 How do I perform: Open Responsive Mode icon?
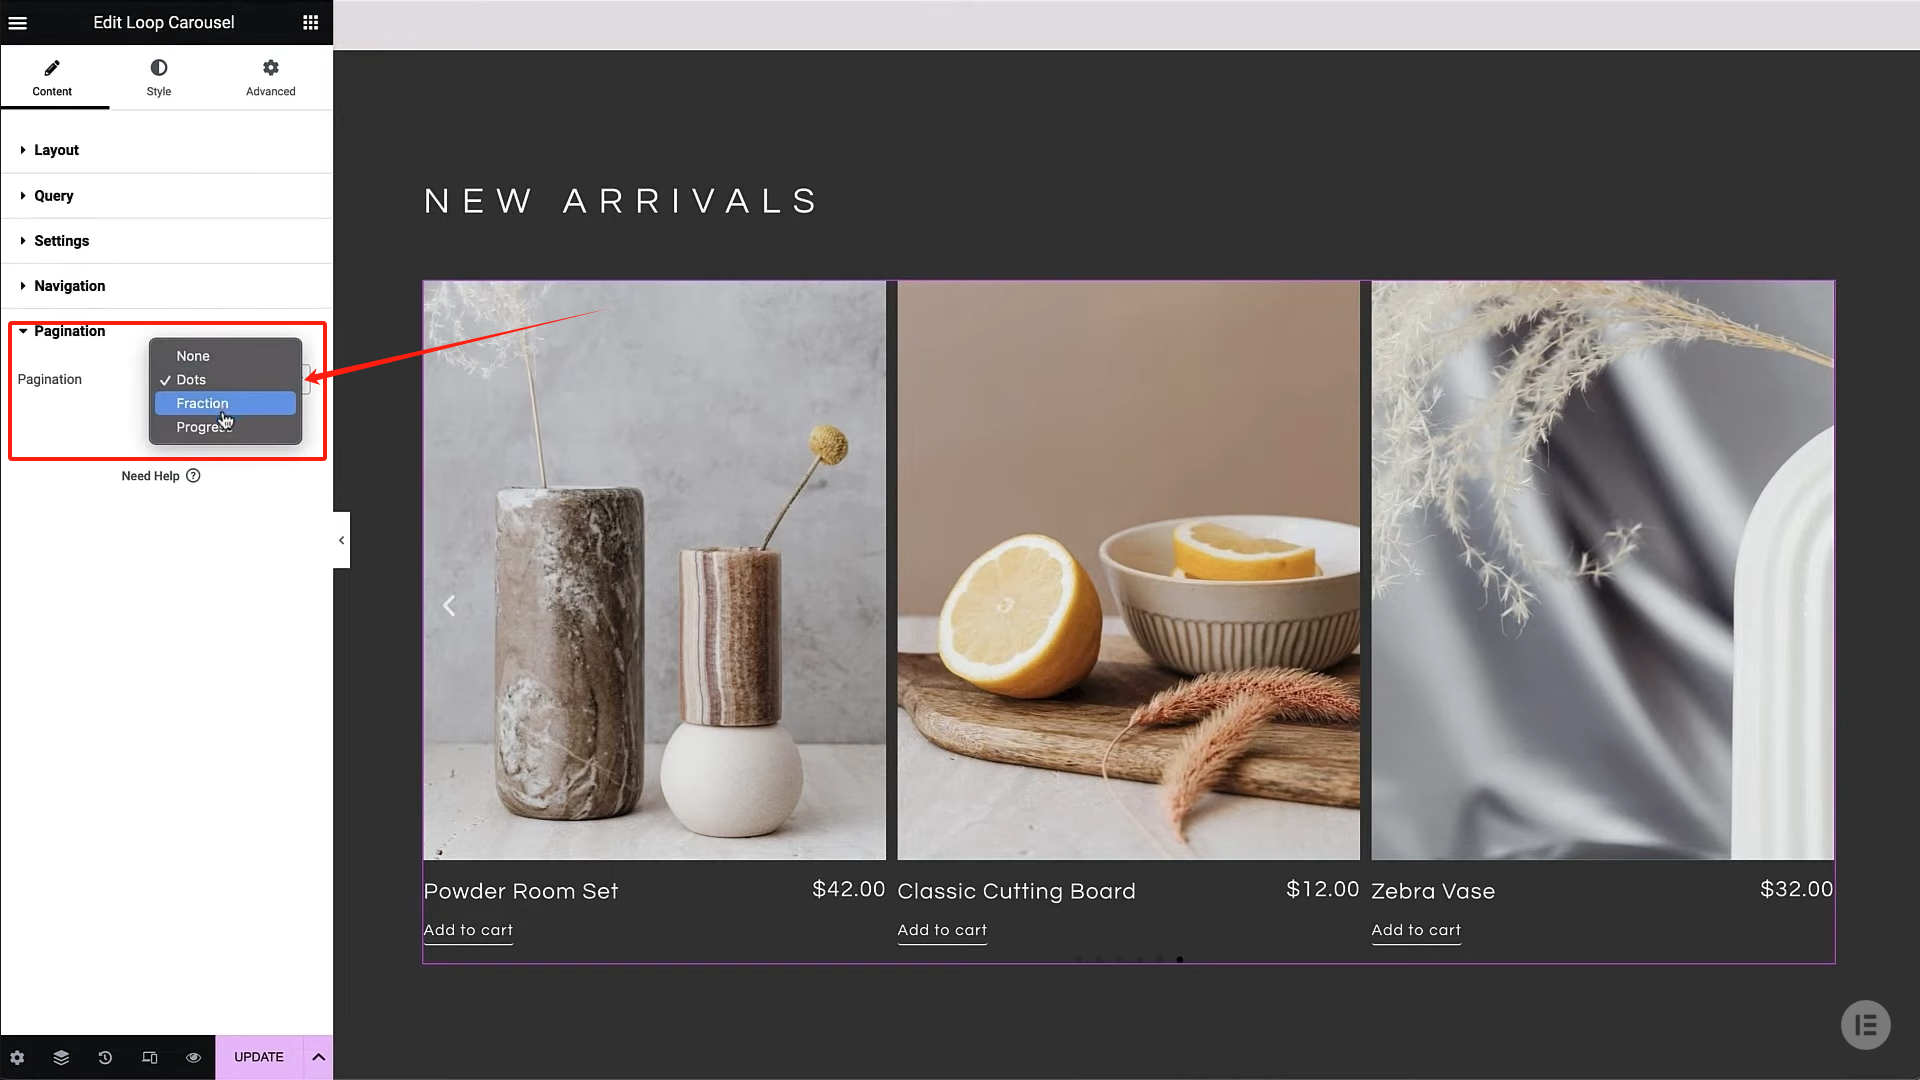point(150,1057)
